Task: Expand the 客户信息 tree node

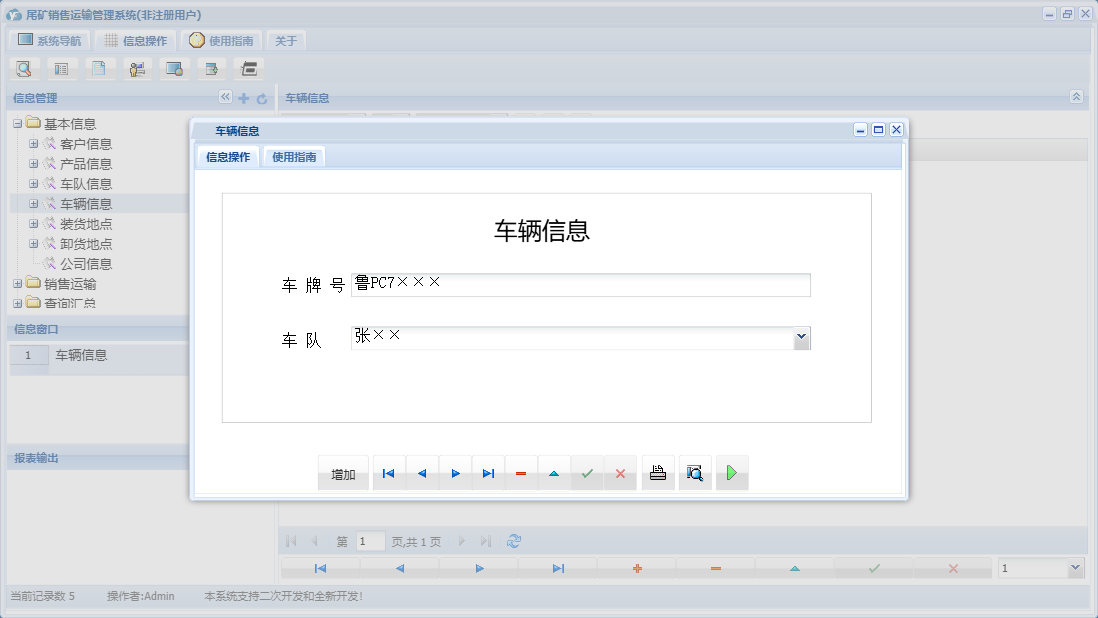Action: 34,143
